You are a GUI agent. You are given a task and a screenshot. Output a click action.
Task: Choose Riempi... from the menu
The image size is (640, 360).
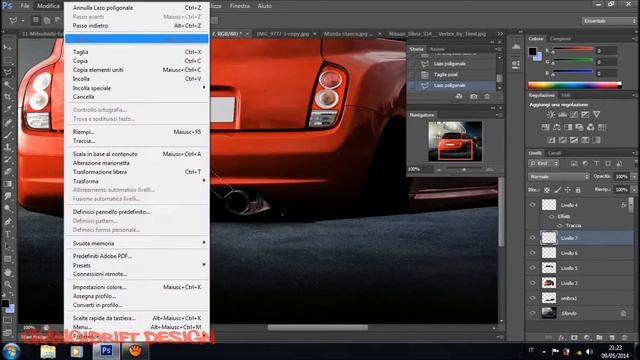(x=137, y=132)
